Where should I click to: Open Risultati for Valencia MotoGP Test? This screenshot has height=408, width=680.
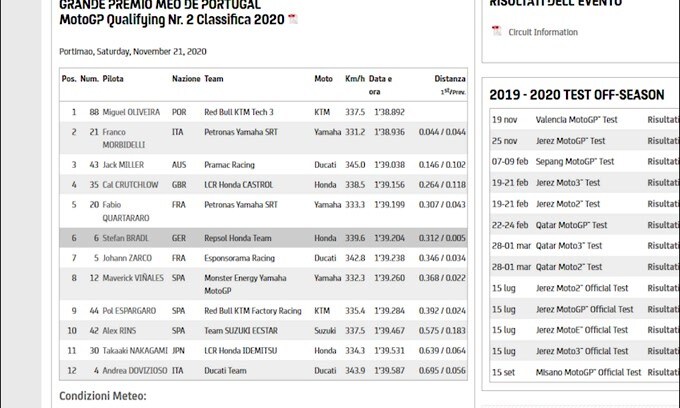pos(663,120)
